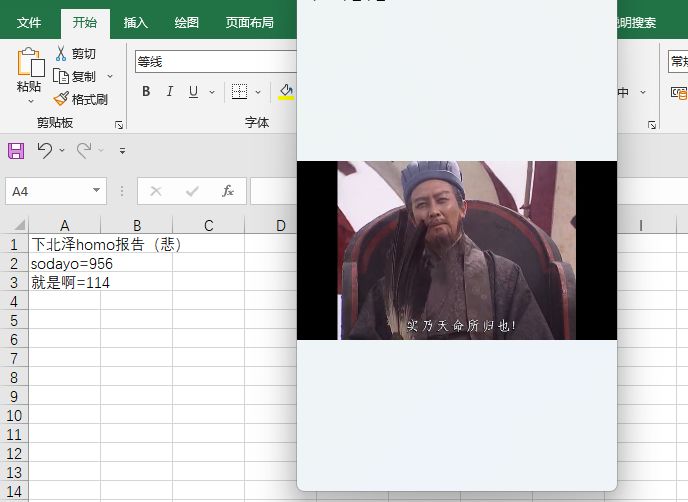Expand the Borders dropdown arrow
Image resolution: width=688 pixels, height=502 pixels.
tap(258, 92)
